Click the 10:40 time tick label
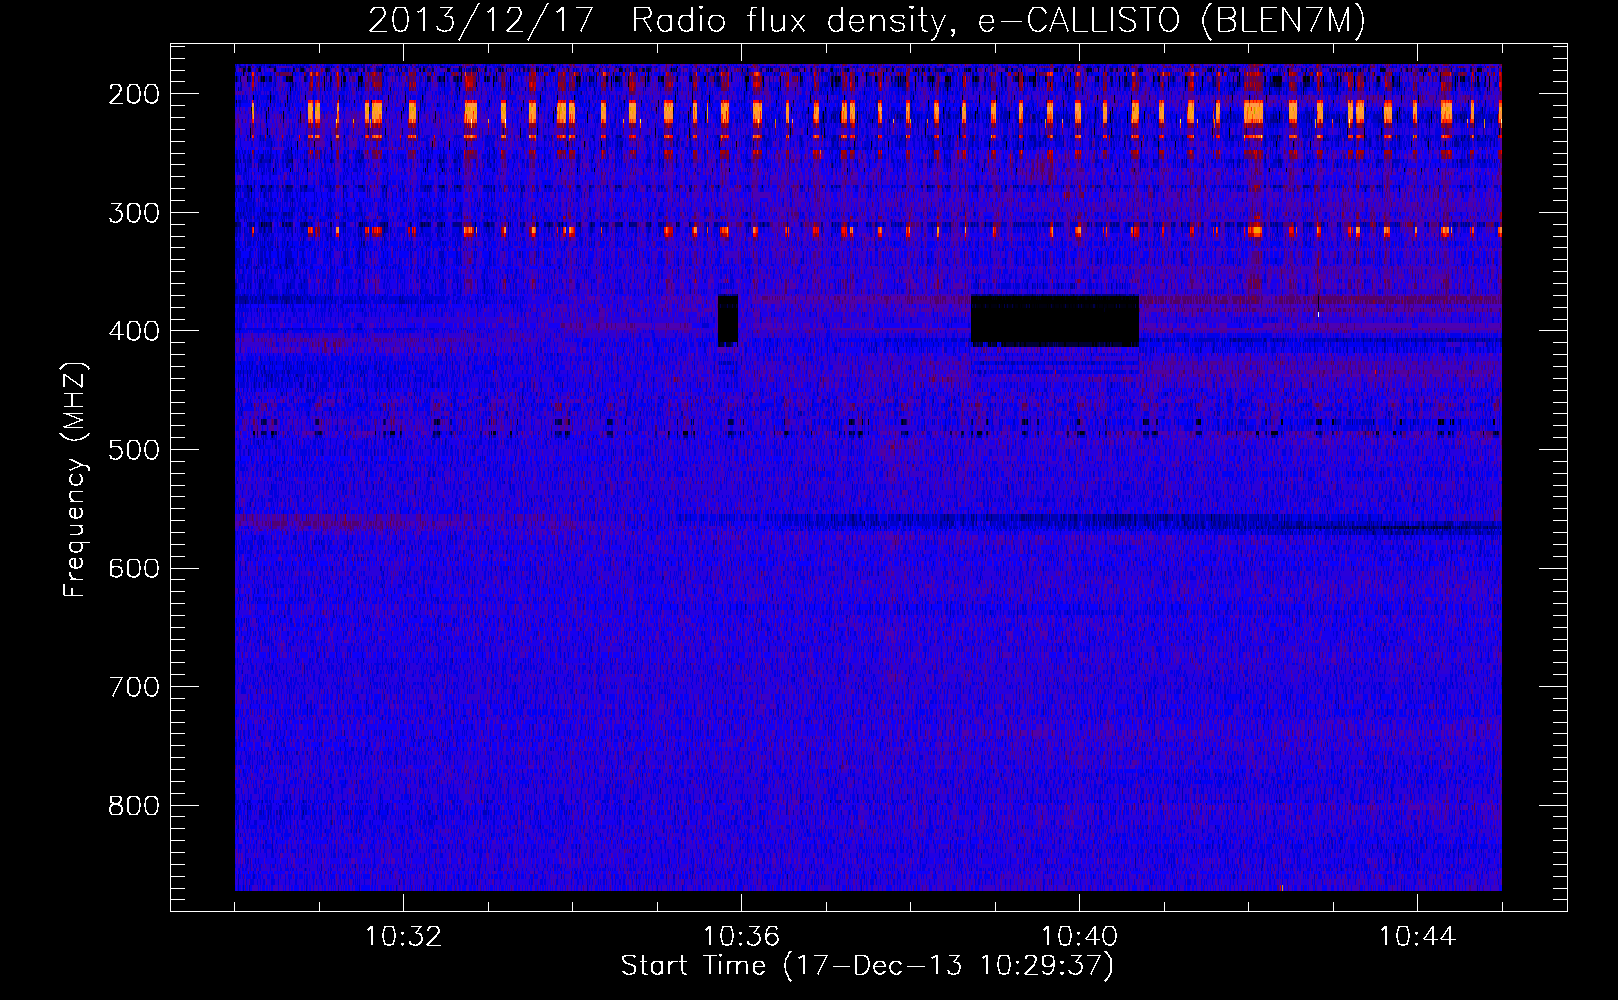This screenshot has height=1000, width=1618. pyautogui.click(x=1079, y=937)
